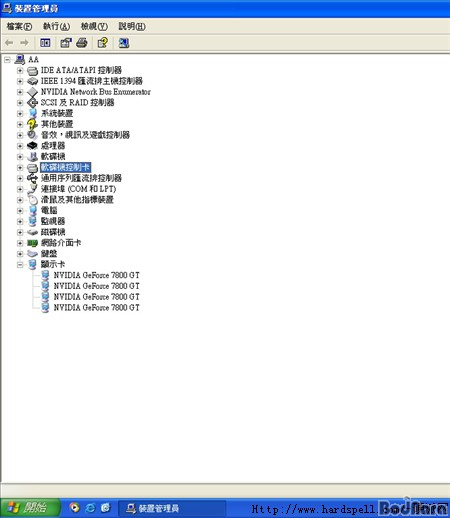Open the 檢視(V) menu
The height and width of the screenshot is (518, 450).
pos(94,26)
